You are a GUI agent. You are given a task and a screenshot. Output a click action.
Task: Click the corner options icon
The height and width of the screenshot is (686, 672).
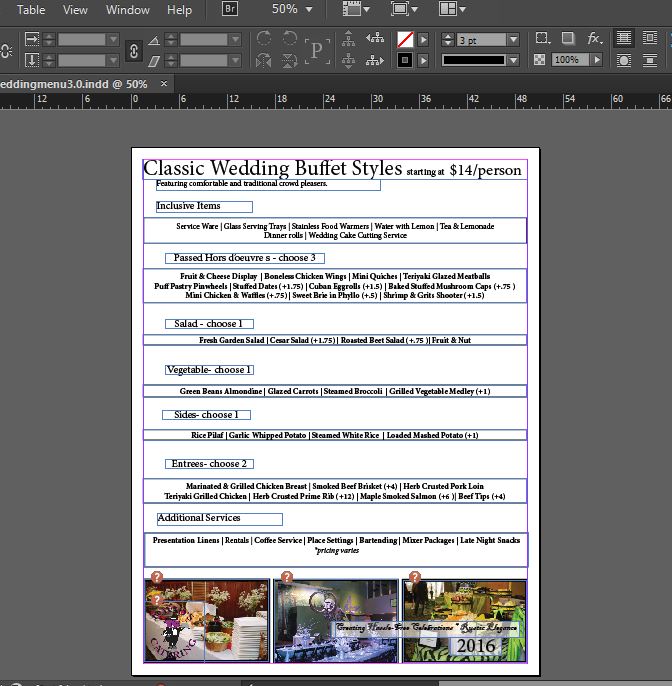coord(542,39)
